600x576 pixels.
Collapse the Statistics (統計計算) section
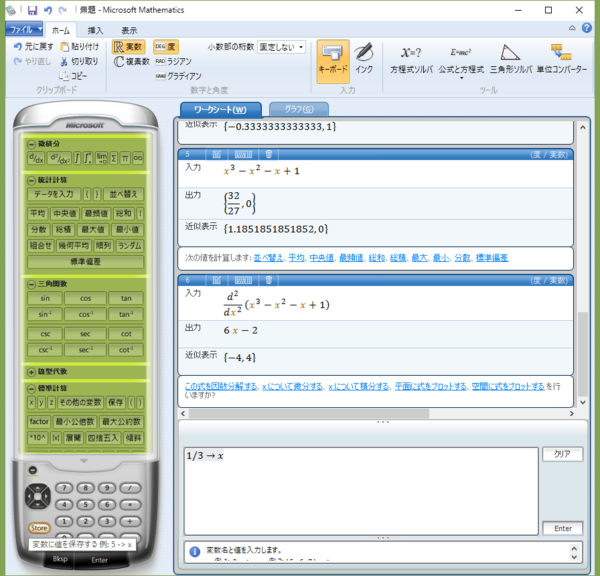click(31, 180)
